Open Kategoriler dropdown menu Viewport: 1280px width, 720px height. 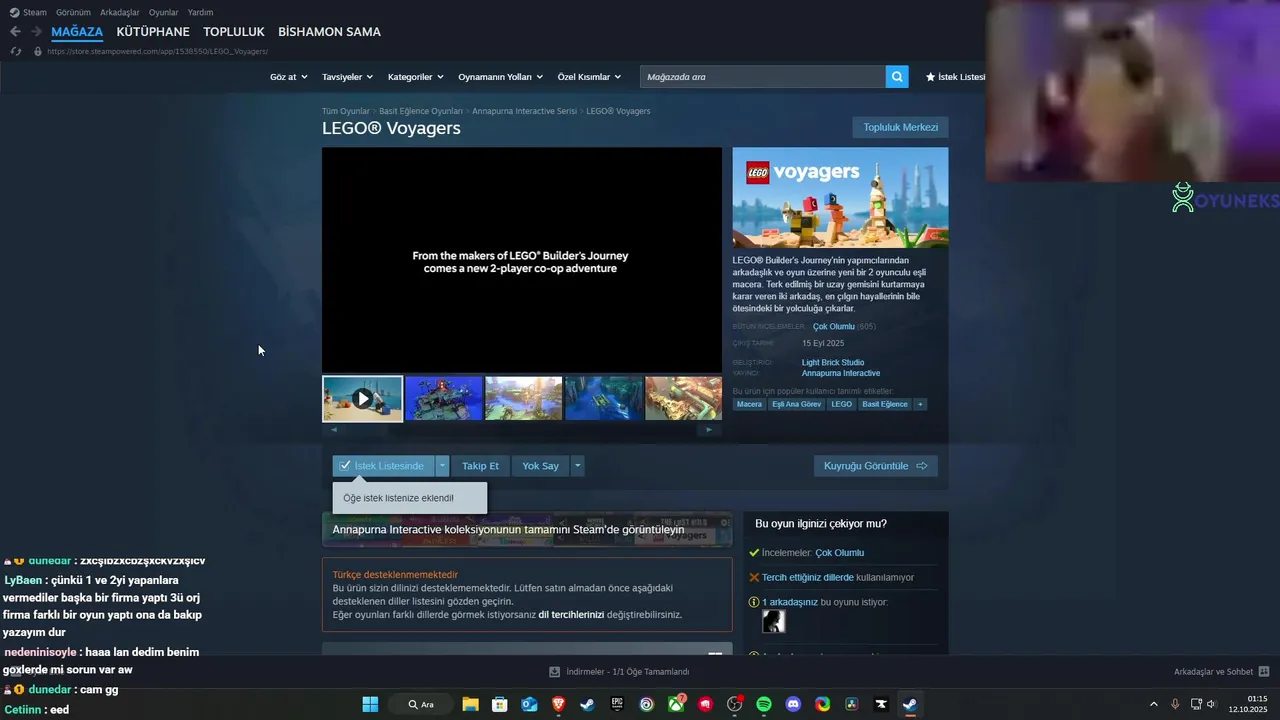[416, 77]
